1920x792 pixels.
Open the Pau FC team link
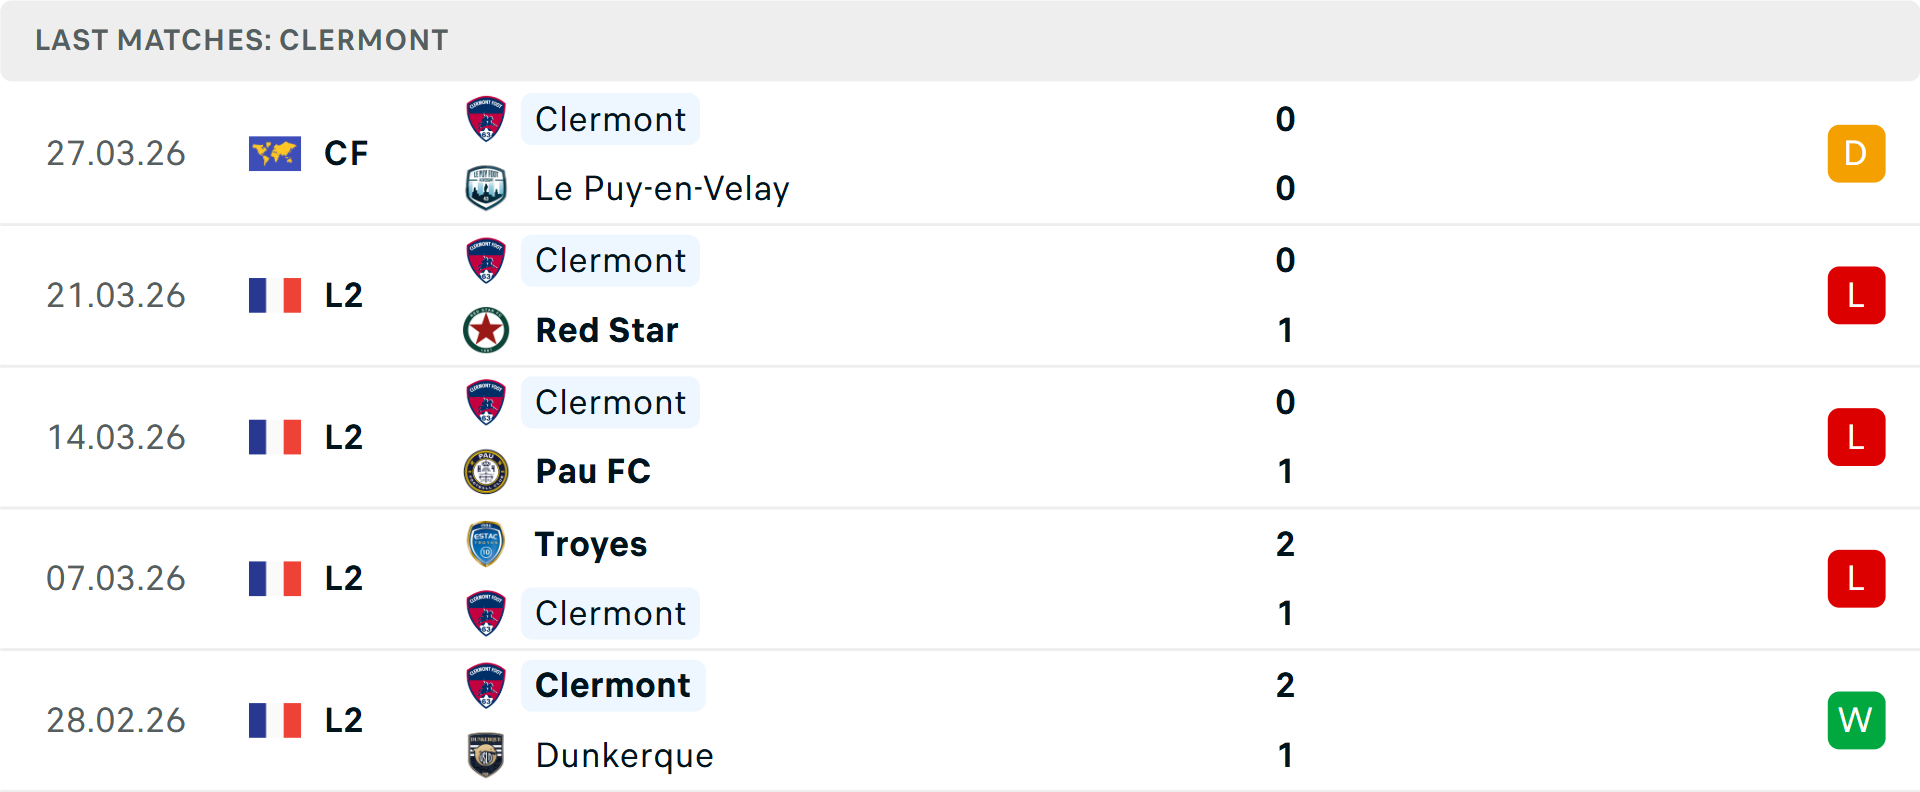(x=593, y=471)
